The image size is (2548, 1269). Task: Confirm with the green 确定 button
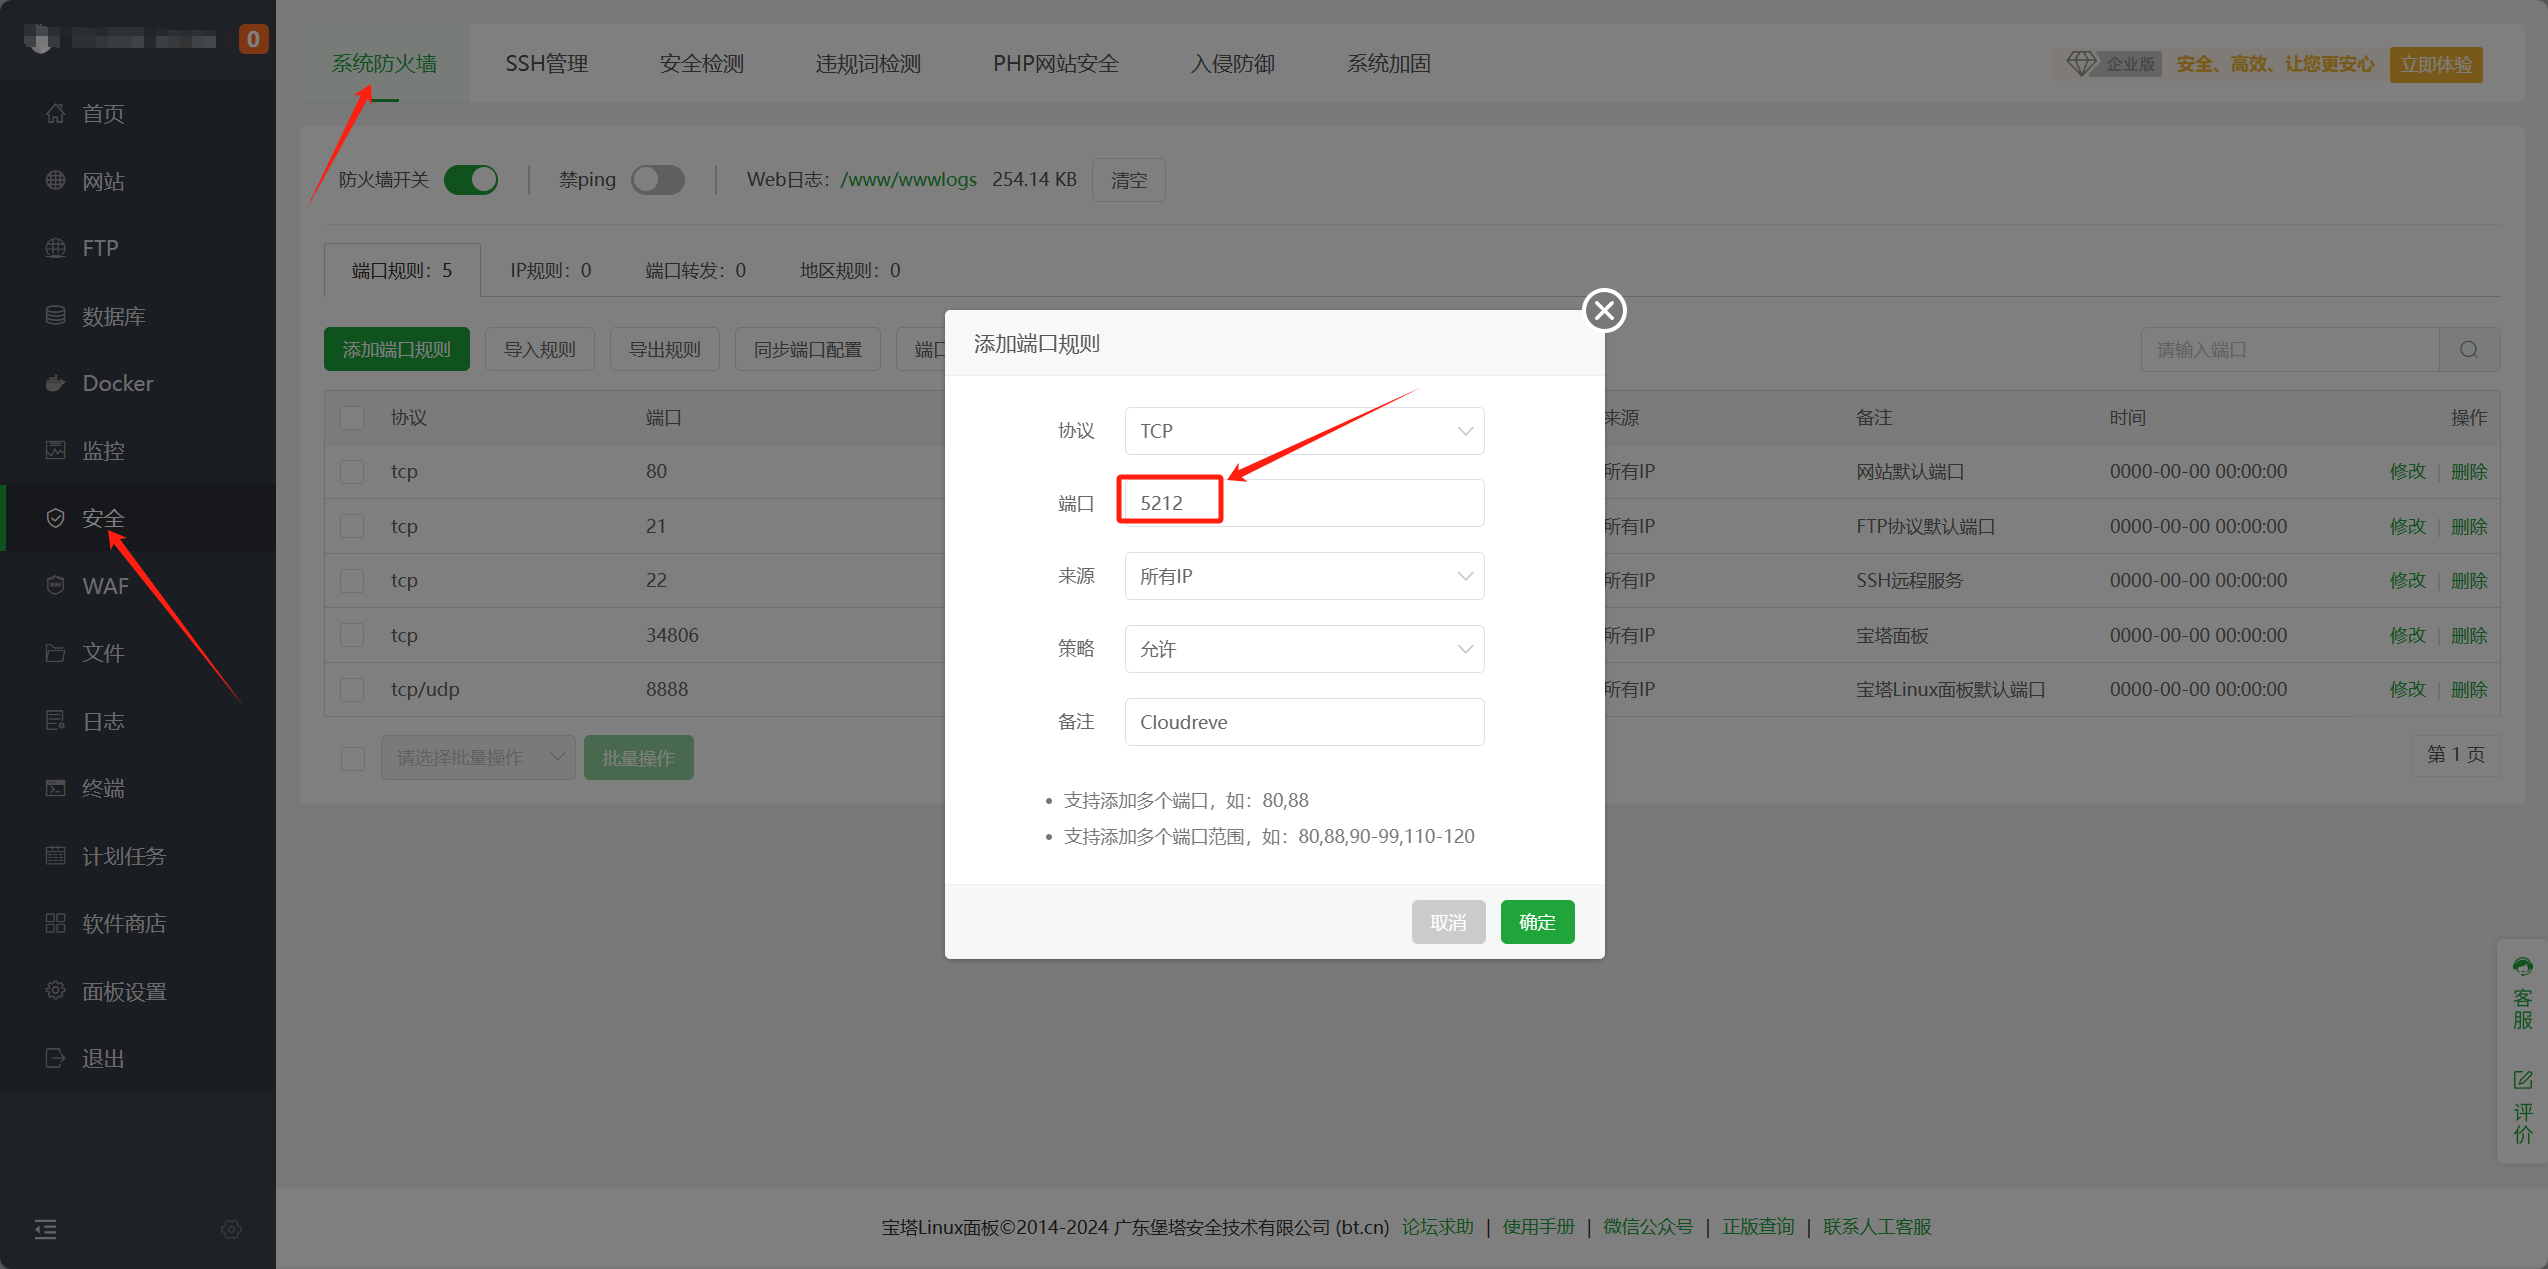tap(1537, 922)
